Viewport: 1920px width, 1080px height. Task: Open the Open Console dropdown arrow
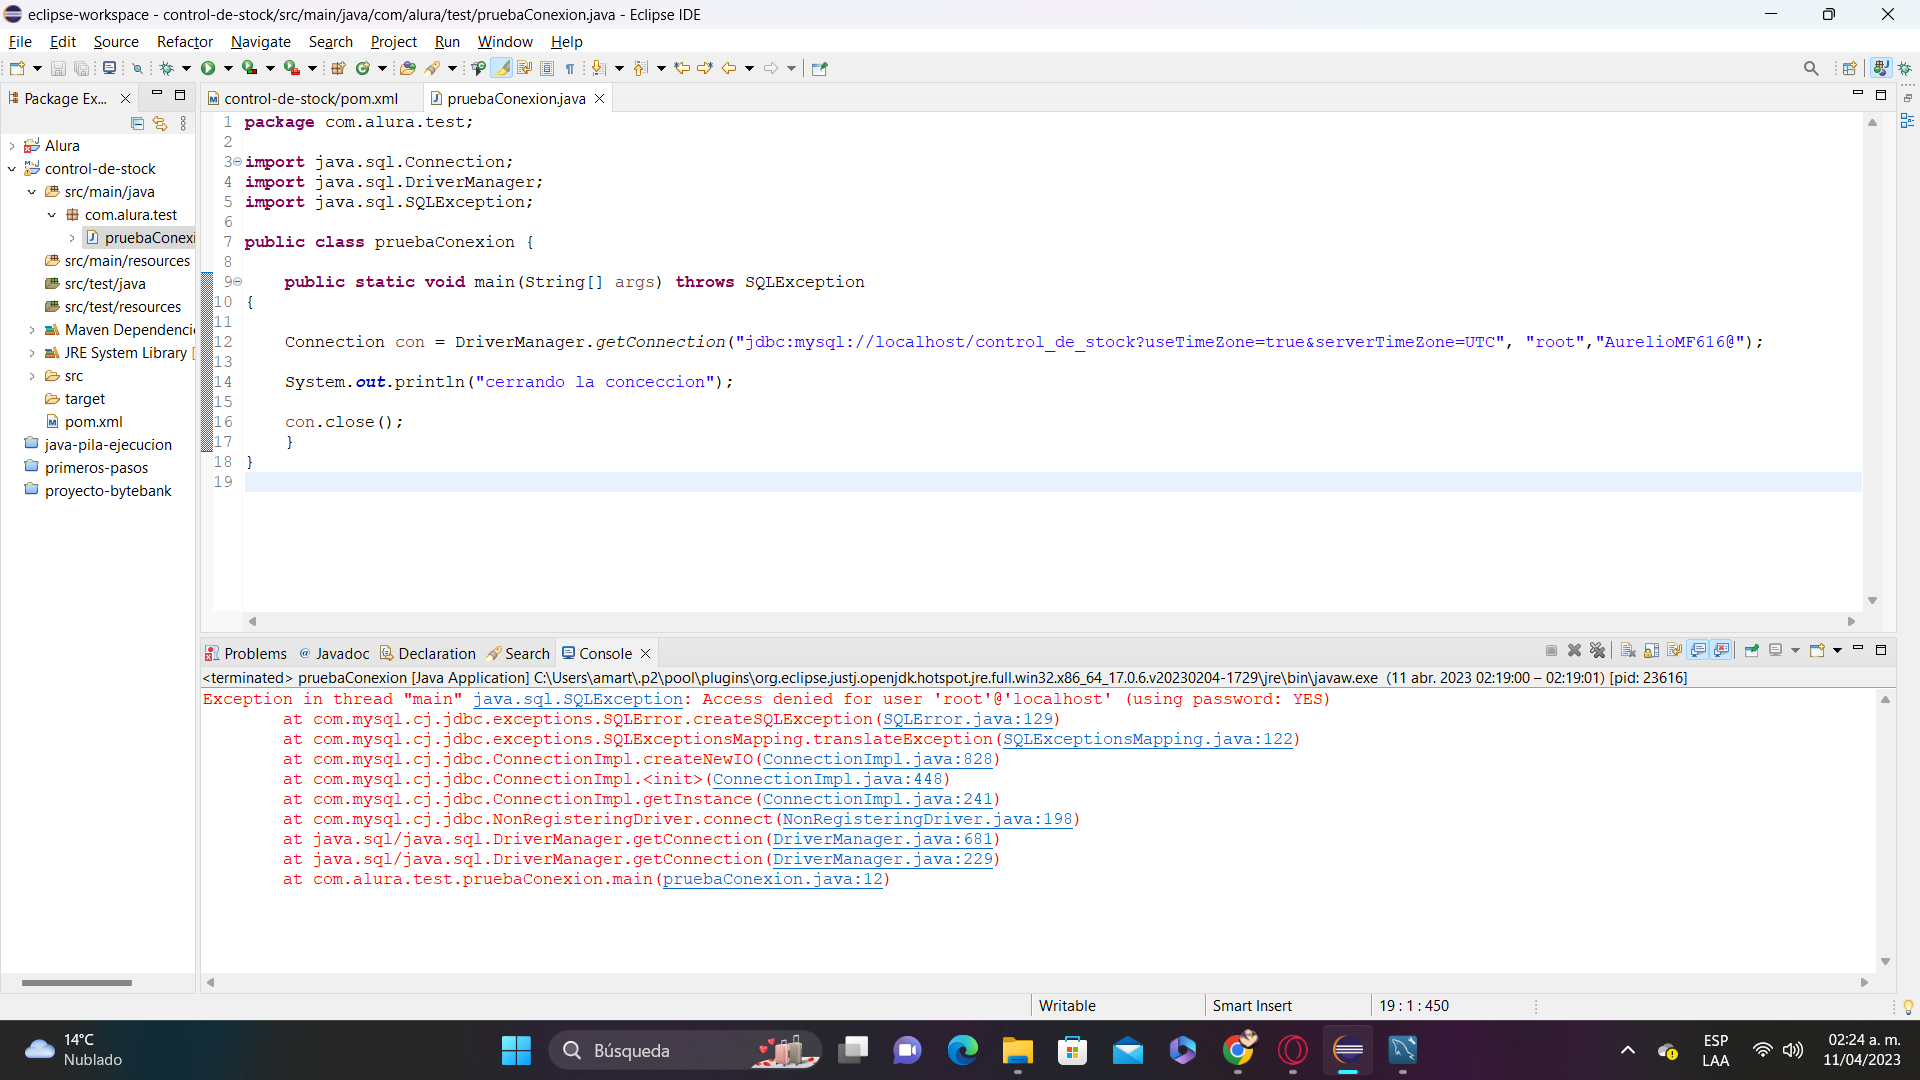point(1837,651)
